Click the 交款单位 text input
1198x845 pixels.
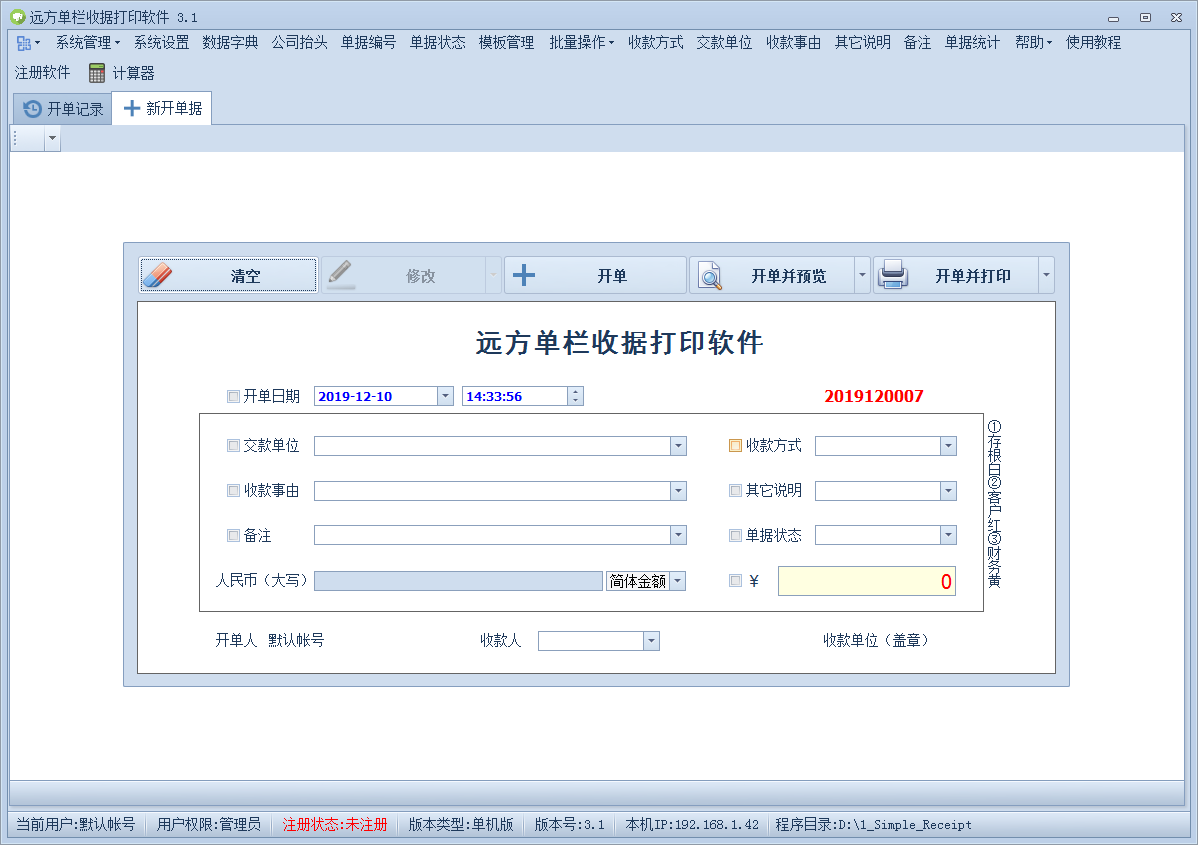[x=492, y=446]
